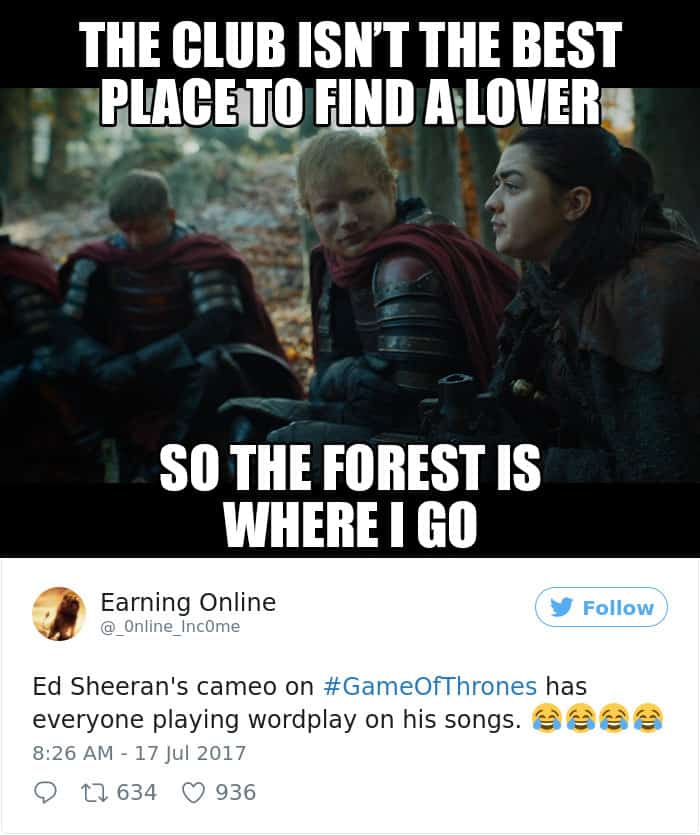Open the Earning Online display name
The image size is (700, 835).
[188, 603]
